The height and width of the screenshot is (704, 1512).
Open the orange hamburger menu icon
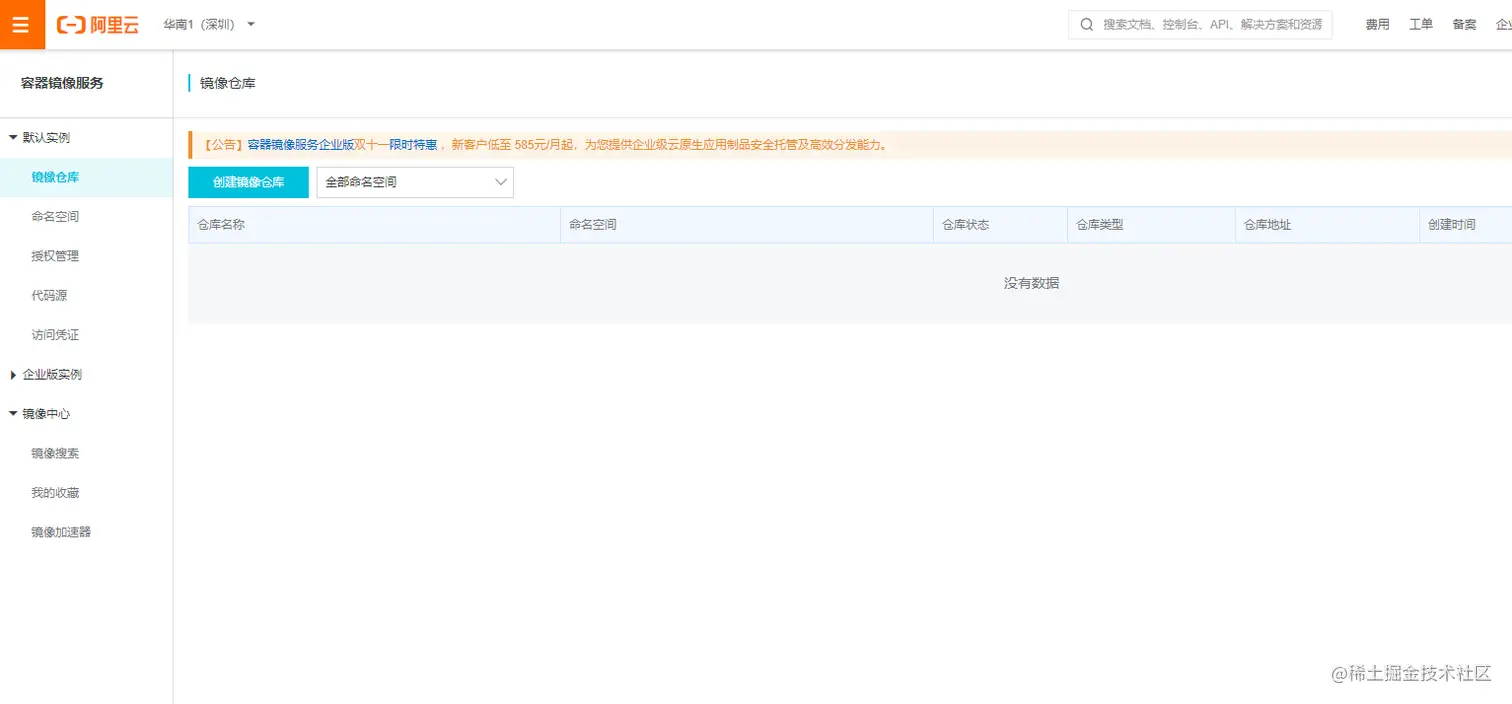pyautogui.click(x=21, y=24)
